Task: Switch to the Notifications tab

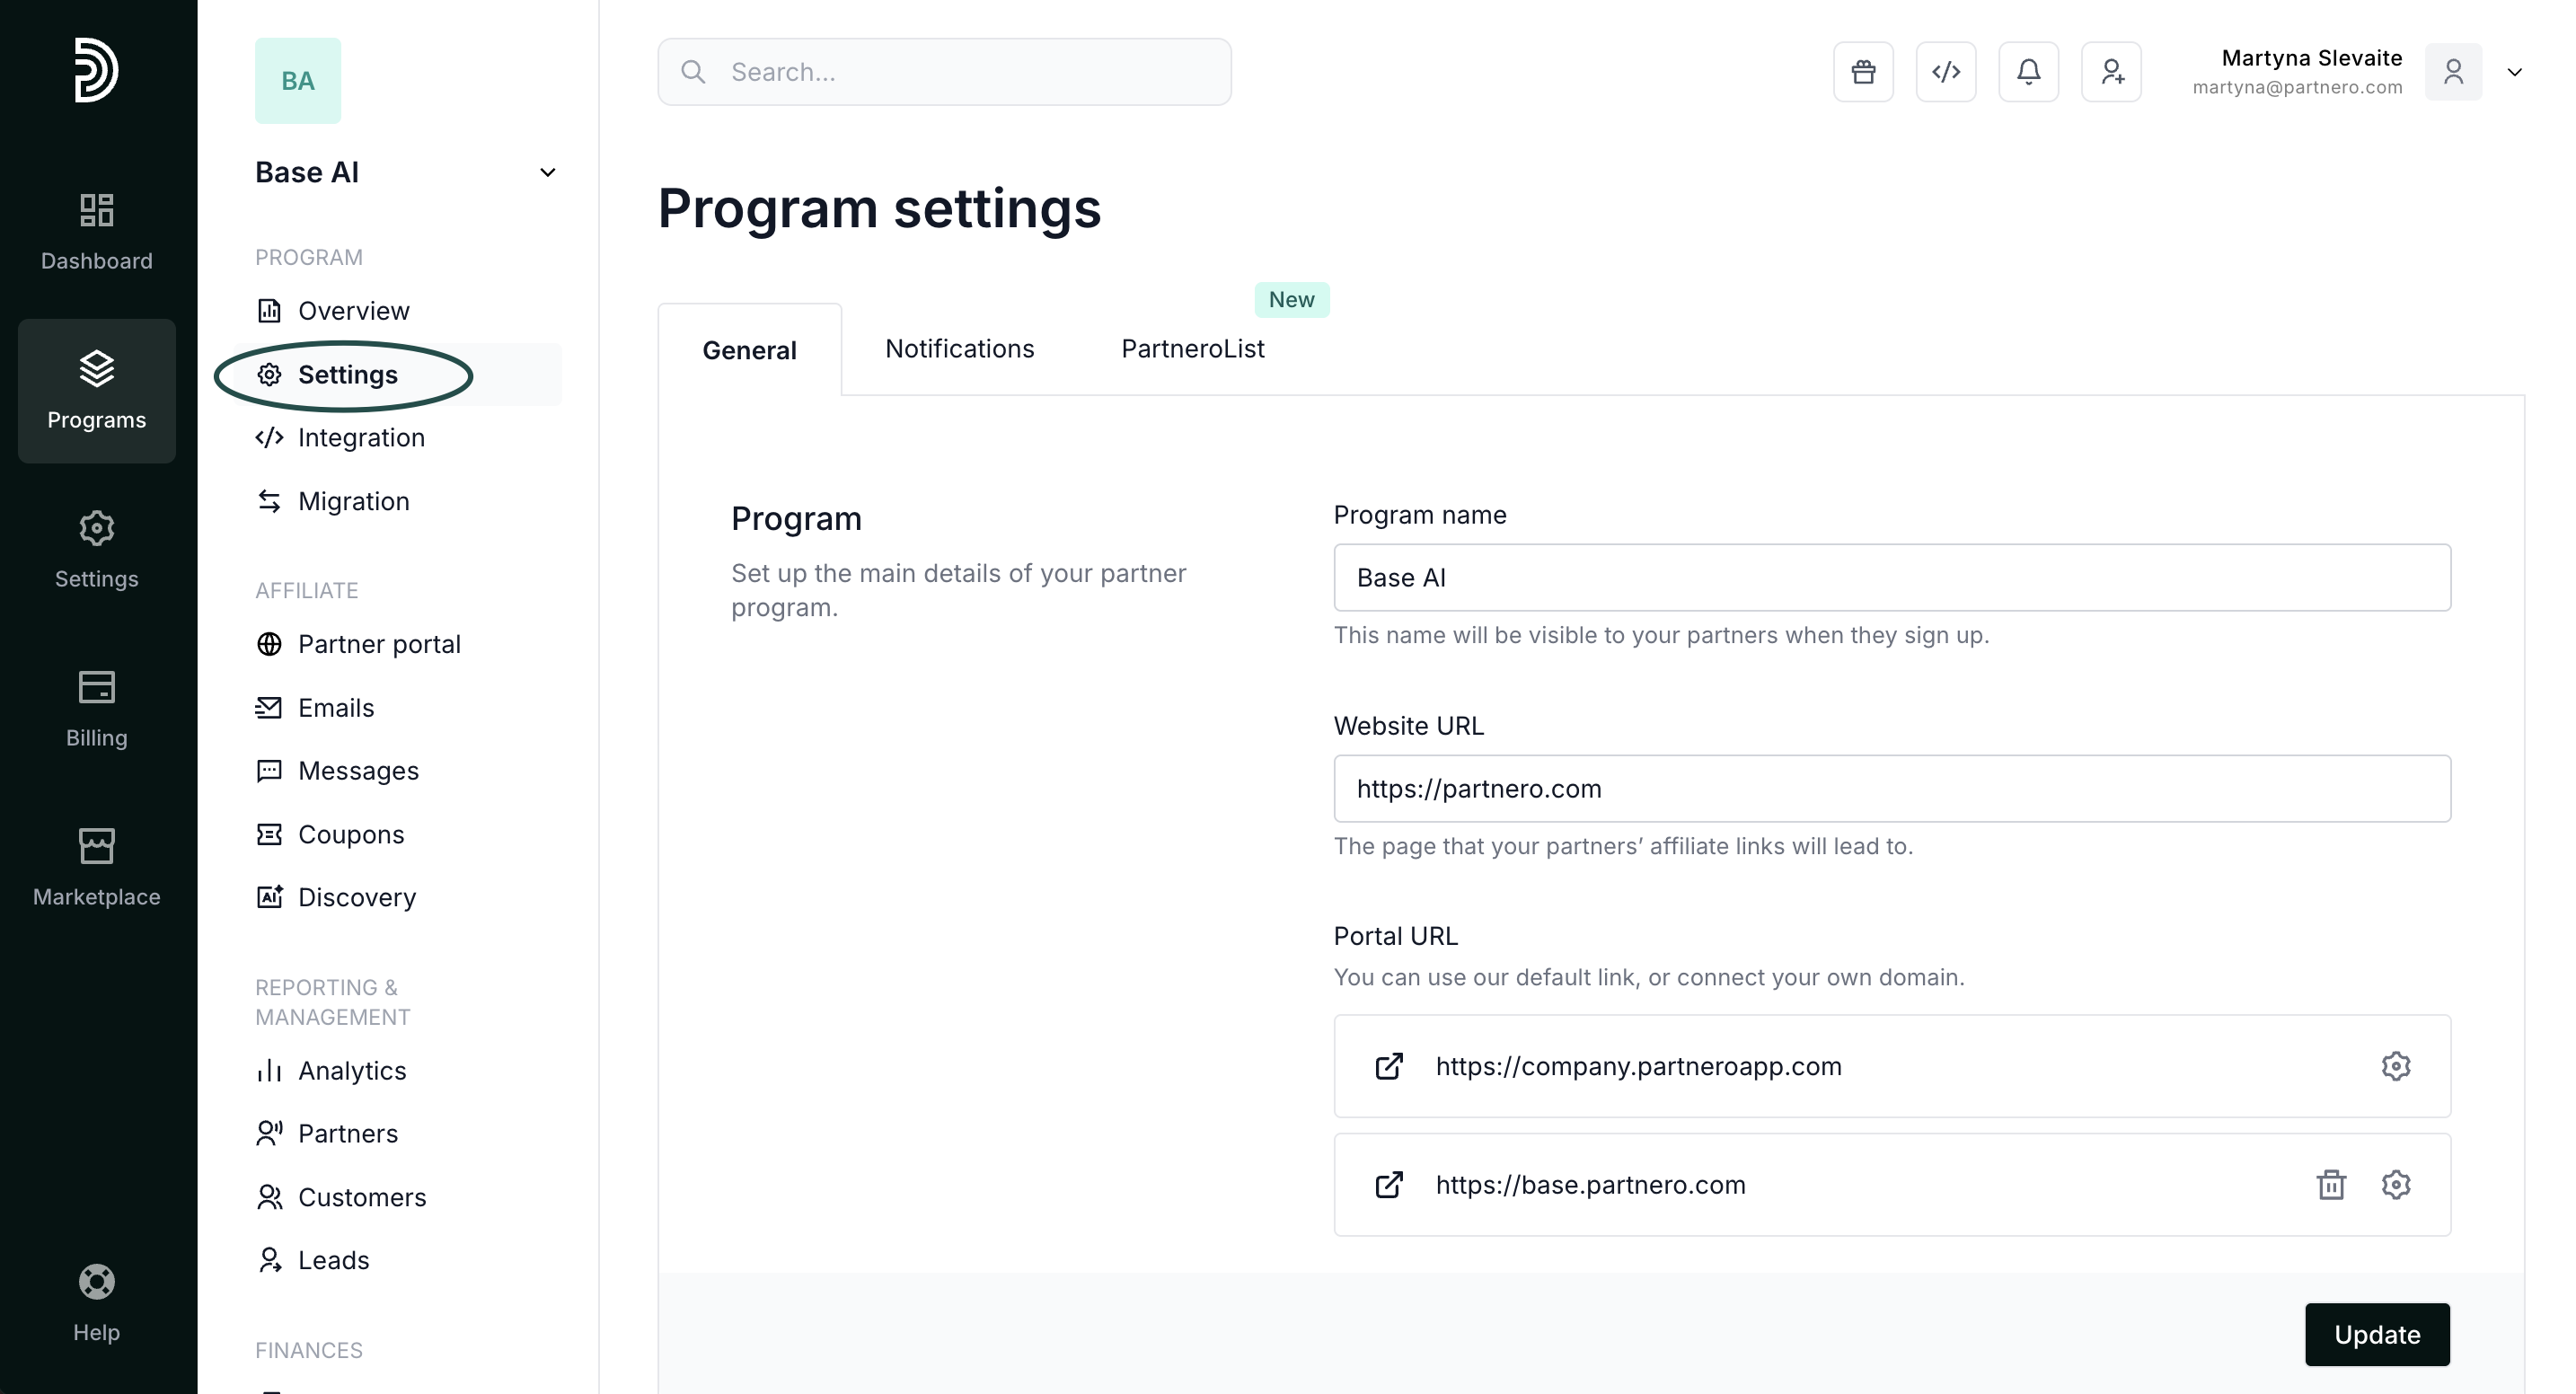Action: (959, 349)
